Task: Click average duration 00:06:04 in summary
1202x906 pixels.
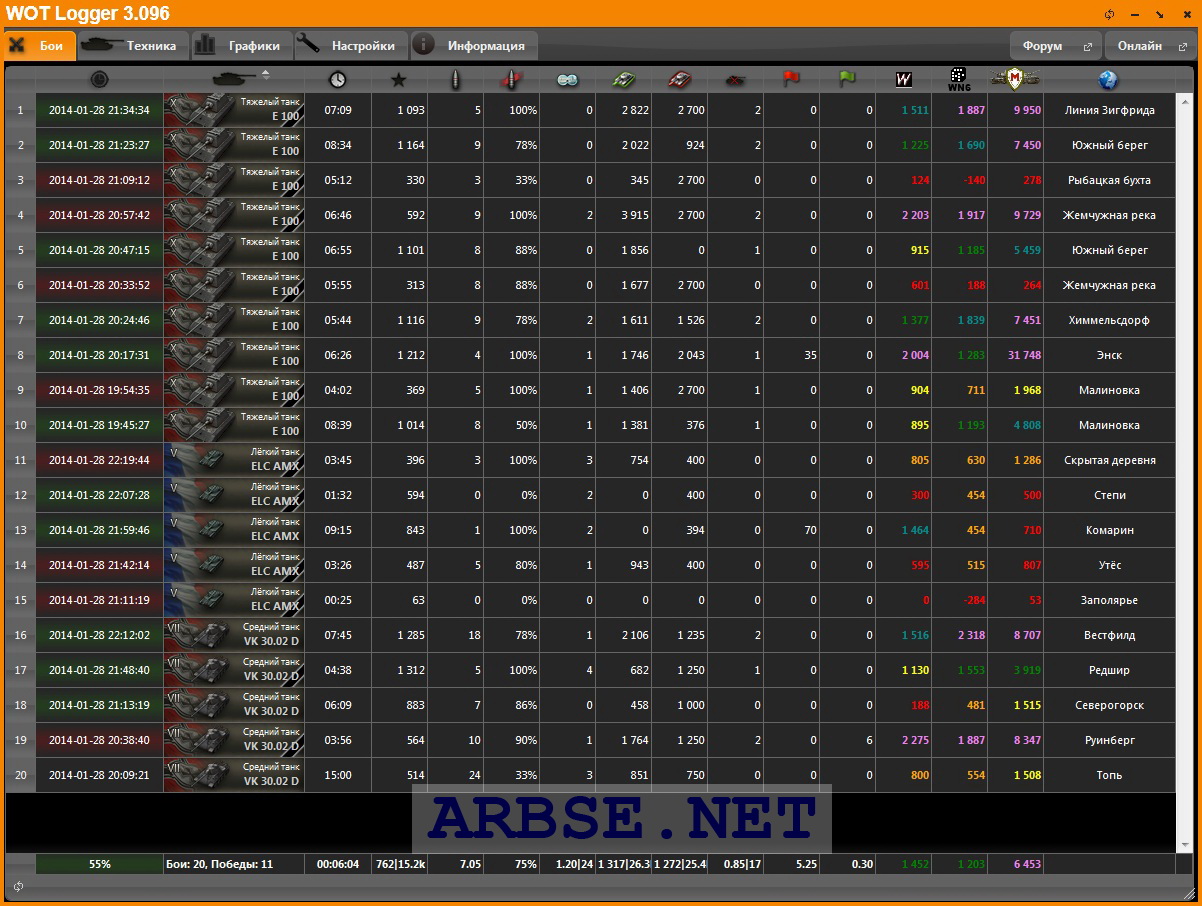Action: [338, 864]
